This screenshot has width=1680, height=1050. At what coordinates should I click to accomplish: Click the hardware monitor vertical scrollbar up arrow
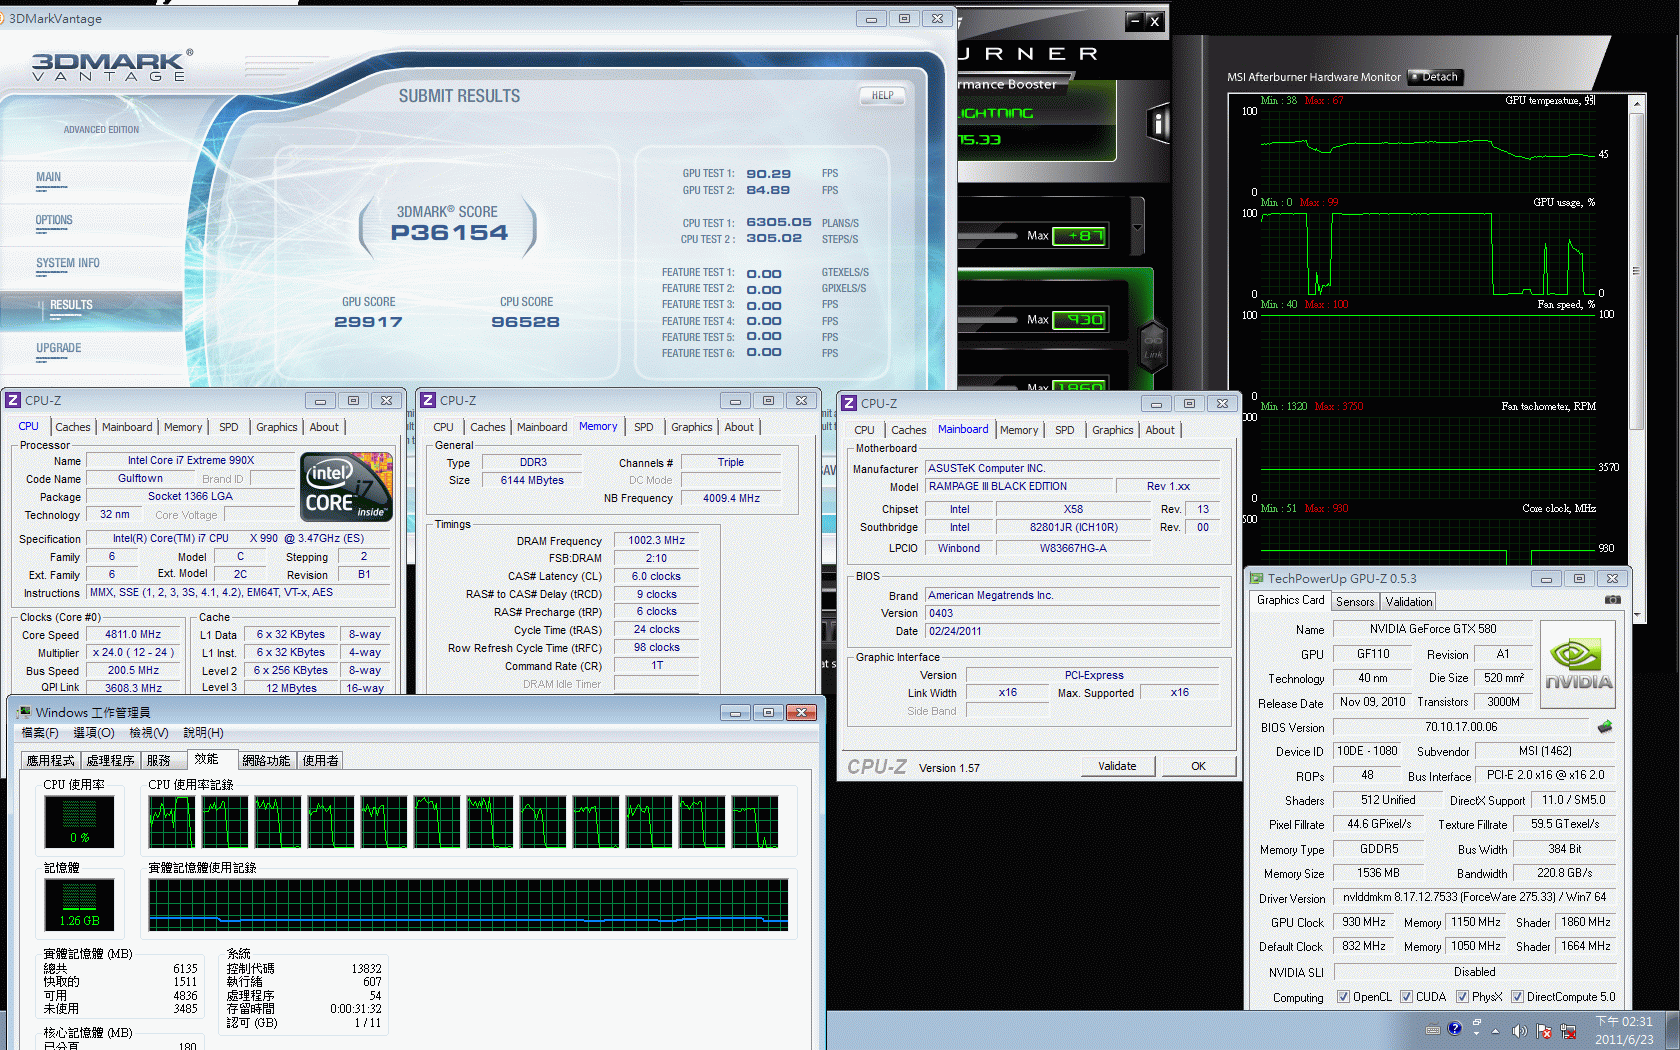1637,104
